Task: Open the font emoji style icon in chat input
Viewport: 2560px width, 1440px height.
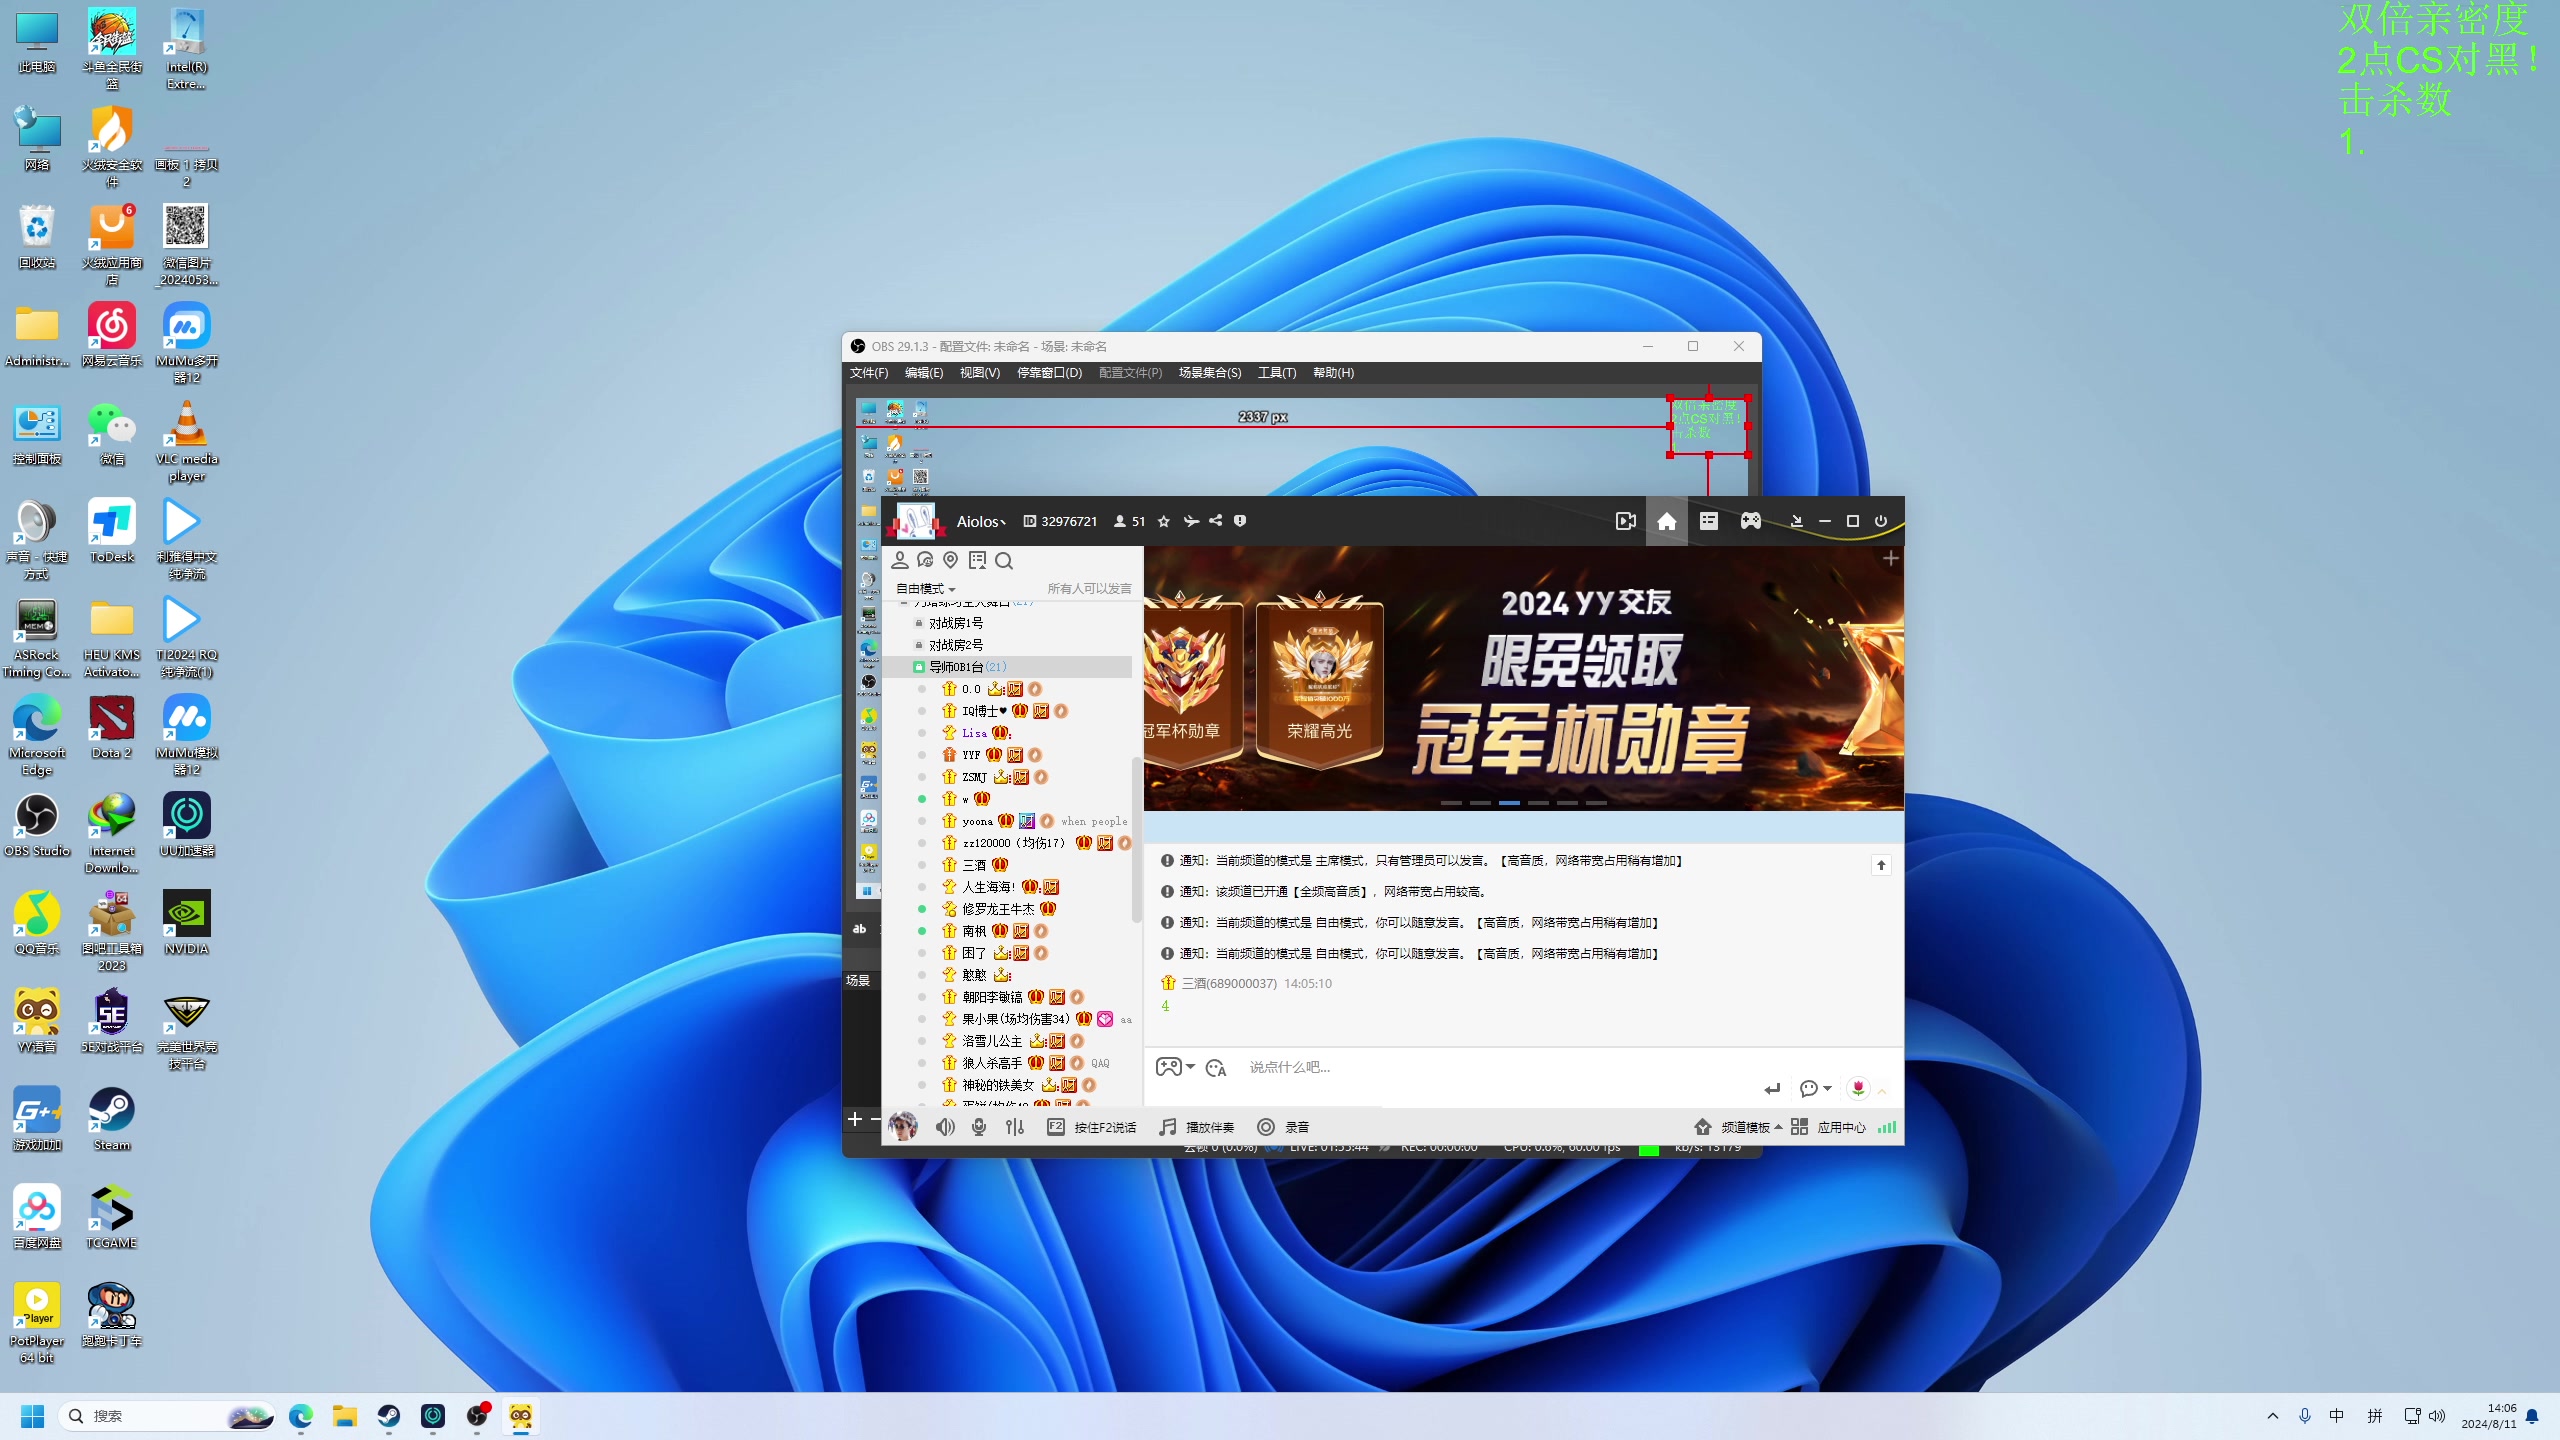Action: [1215, 1068]
